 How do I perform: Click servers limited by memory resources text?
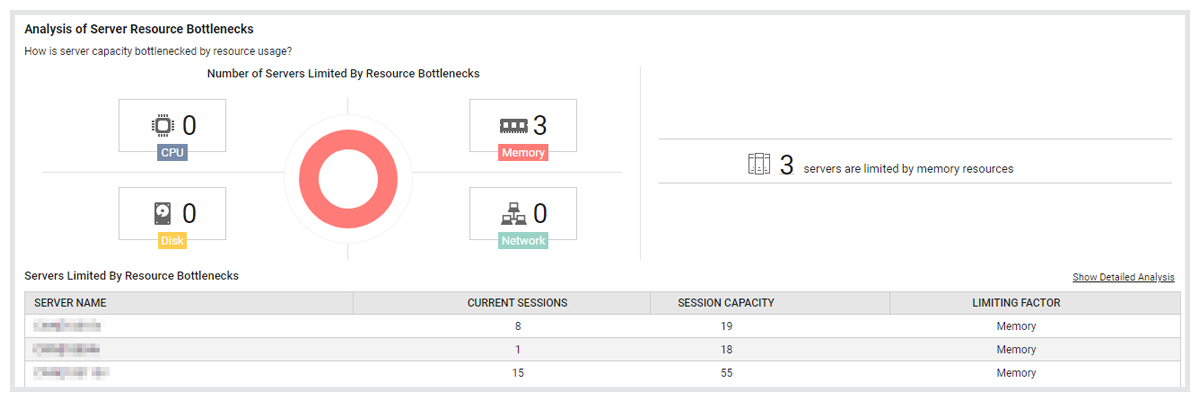(908, 169)
